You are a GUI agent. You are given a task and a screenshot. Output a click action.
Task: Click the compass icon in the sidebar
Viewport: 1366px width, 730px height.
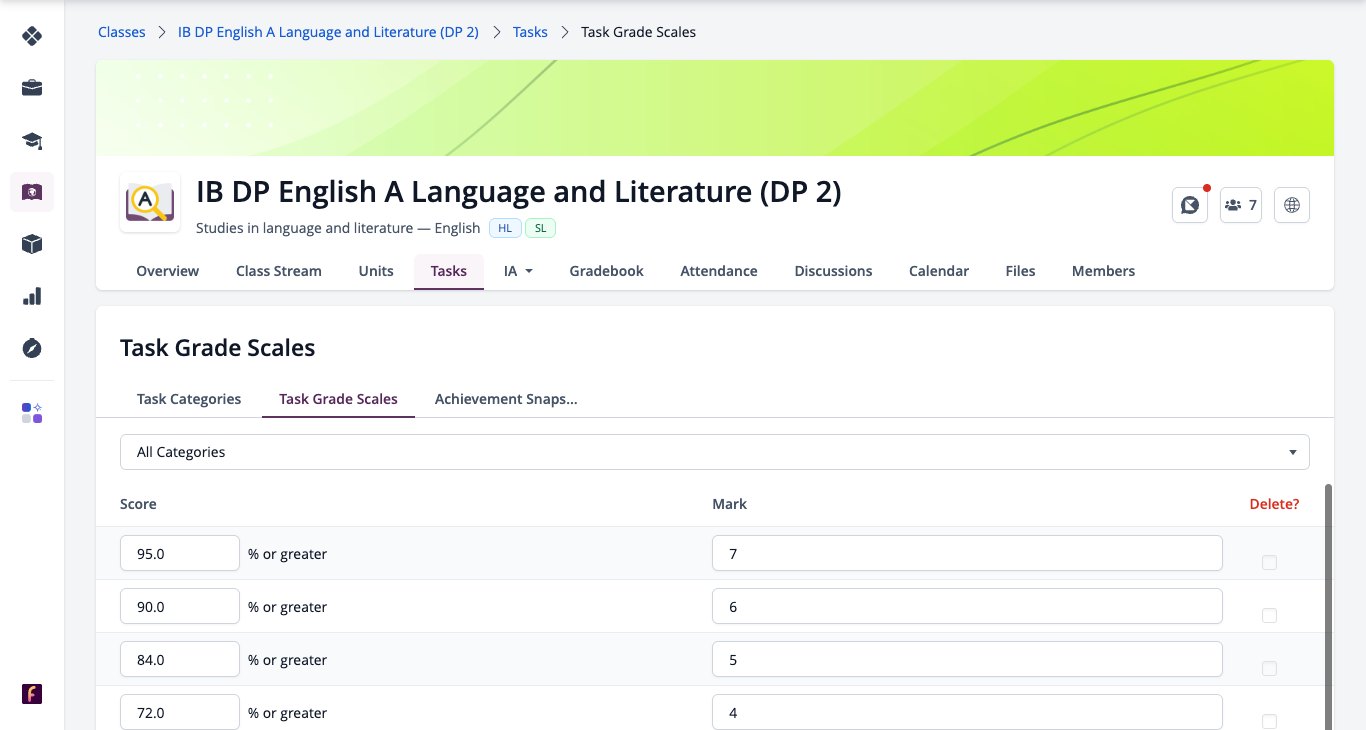32,348
